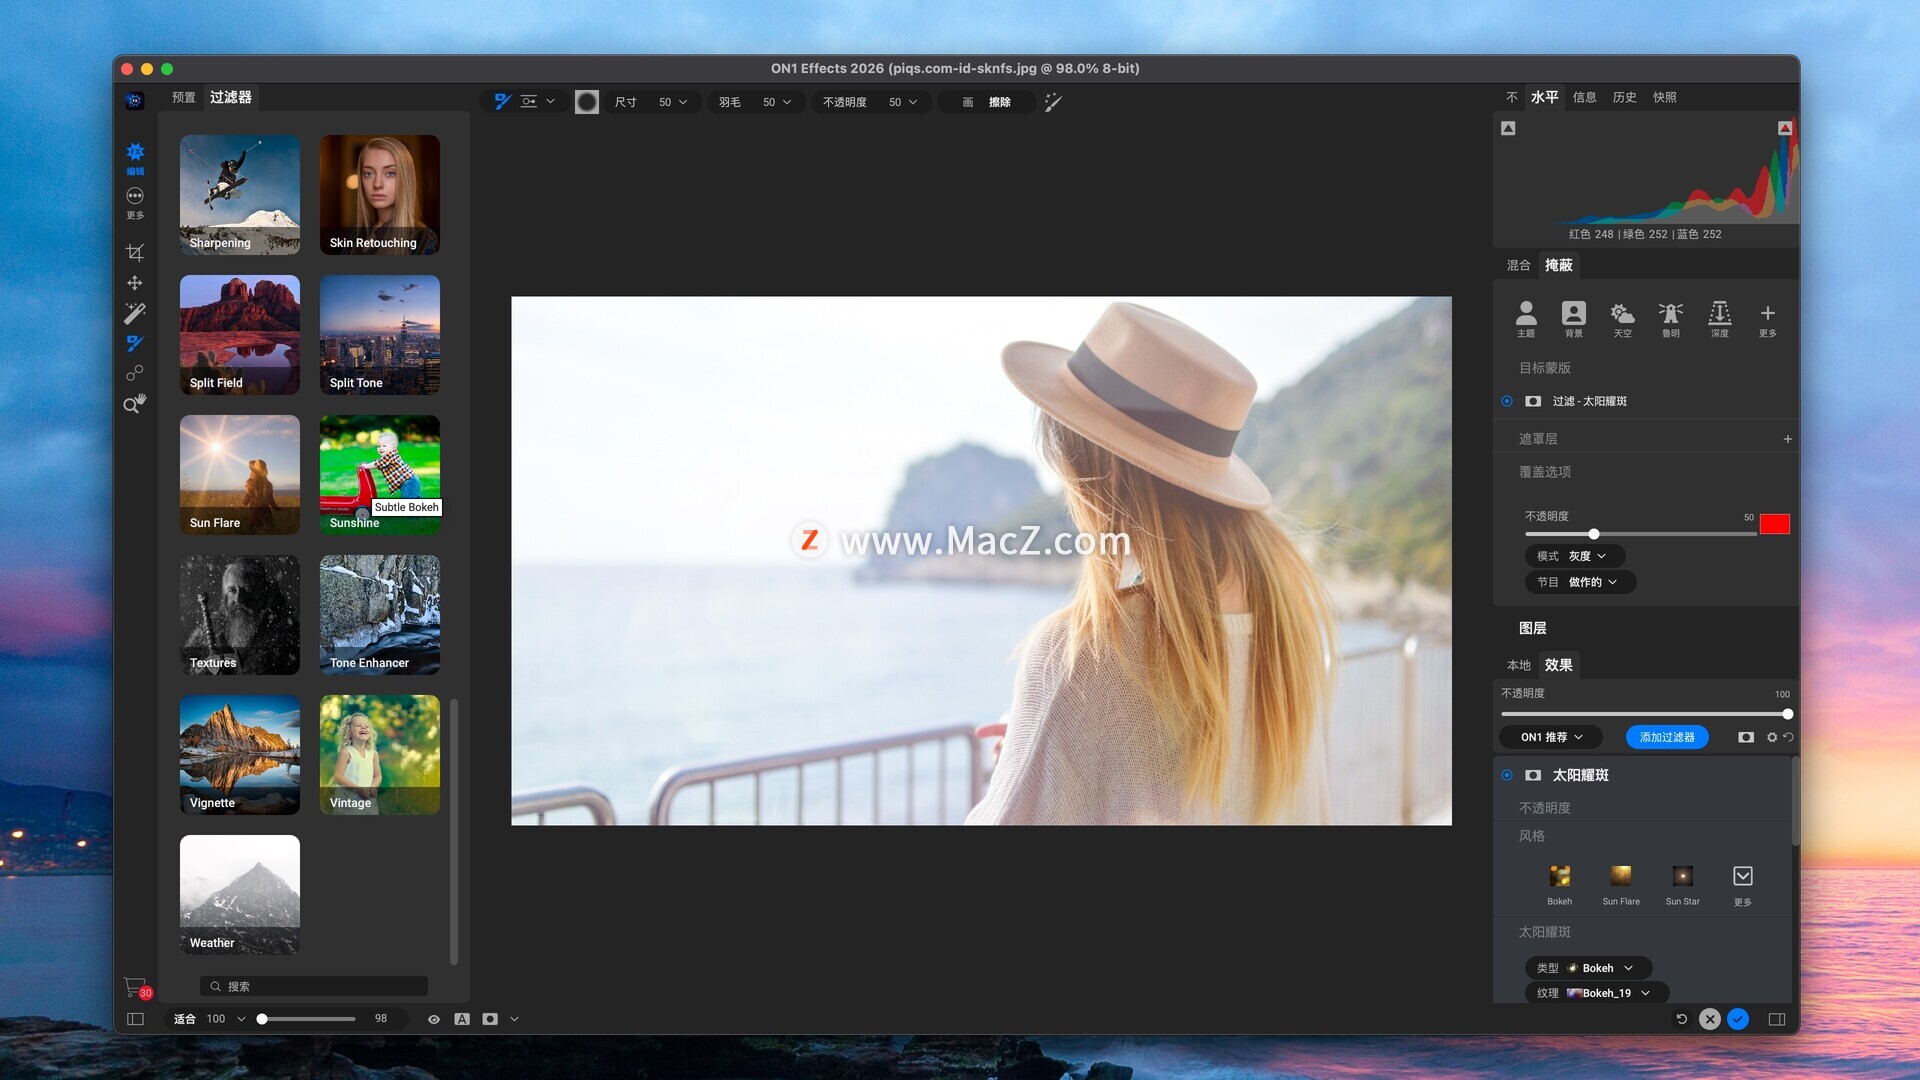
Task: Click the red overlay color swatch
Action: coord(1774,524)
